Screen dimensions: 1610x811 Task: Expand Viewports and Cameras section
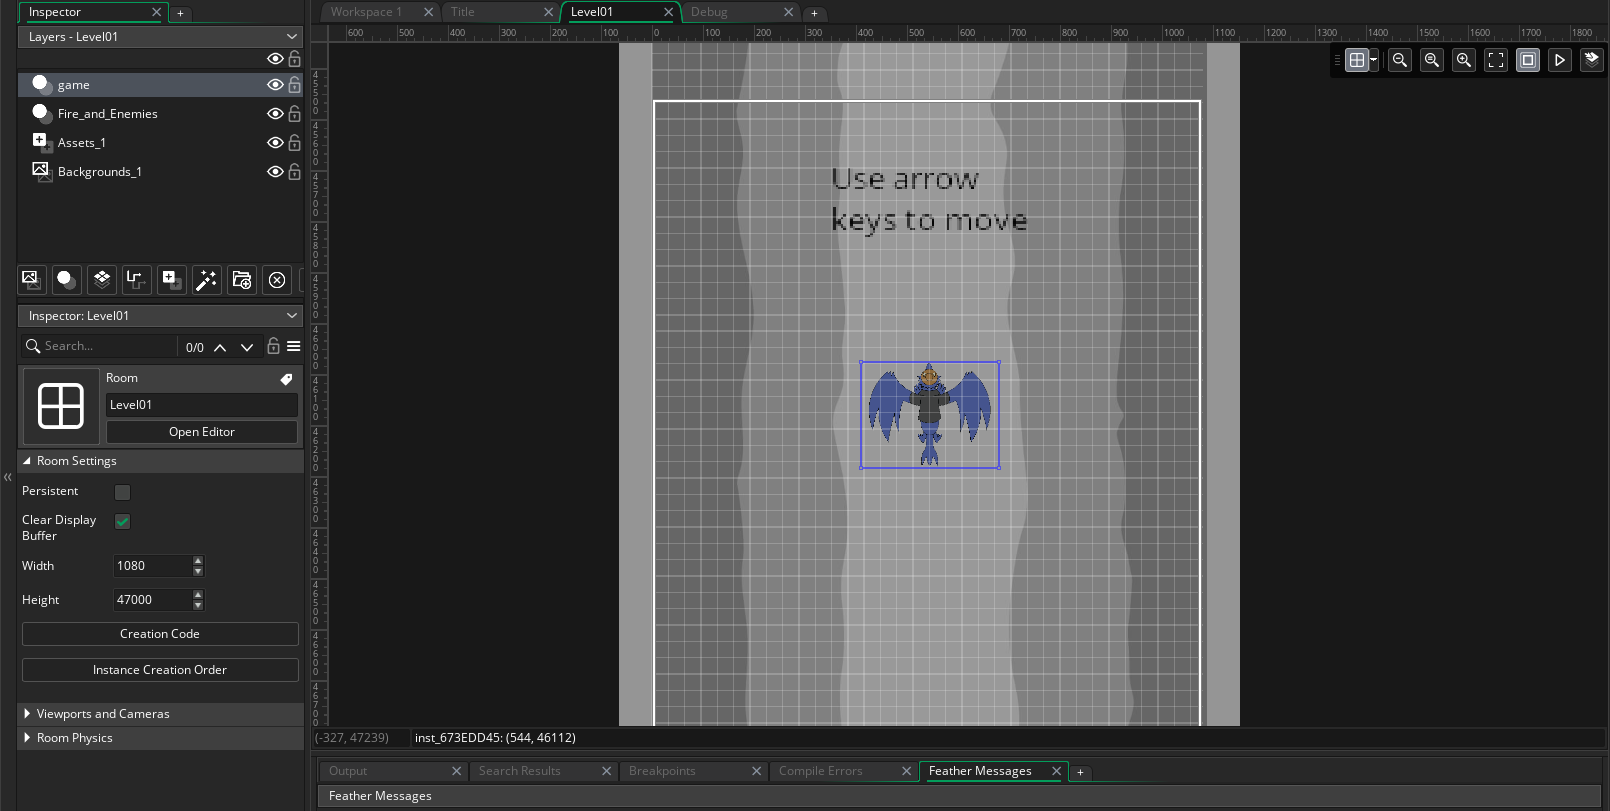pos(103,714)
